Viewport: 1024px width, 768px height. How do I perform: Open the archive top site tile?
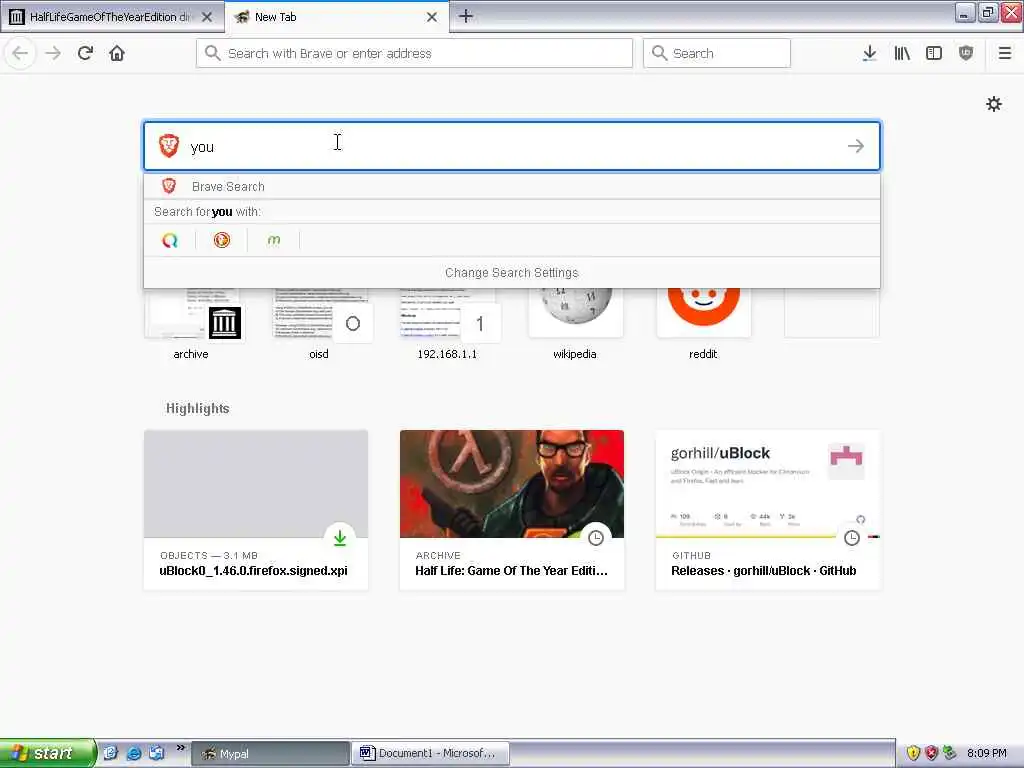(x=192, y=325)
